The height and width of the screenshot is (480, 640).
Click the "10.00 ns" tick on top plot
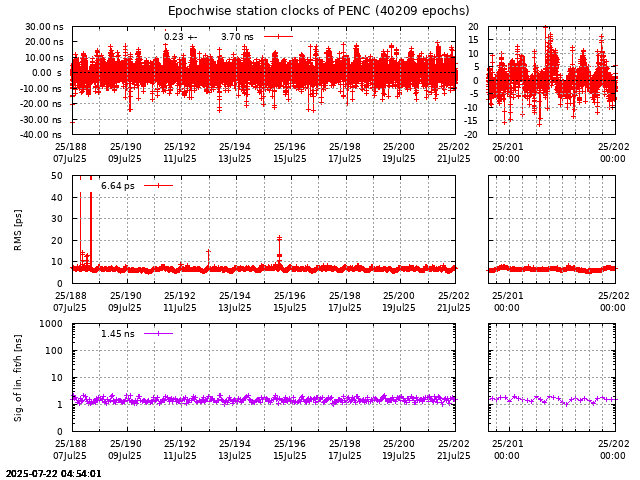coord(44,58)
